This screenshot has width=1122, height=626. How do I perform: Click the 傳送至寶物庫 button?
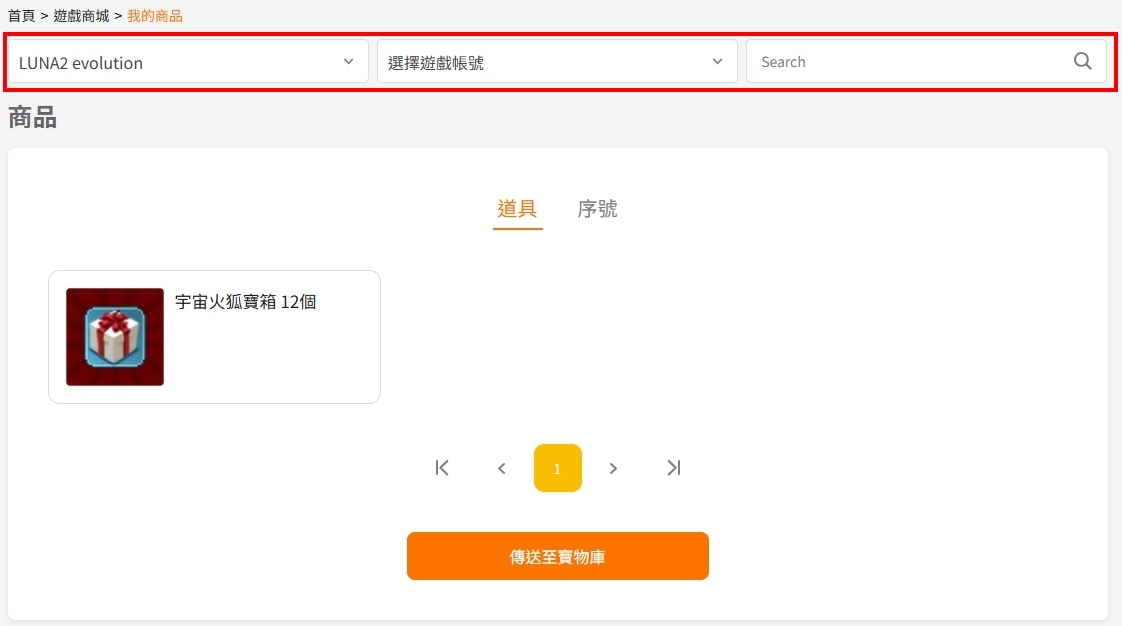[558, 556]
